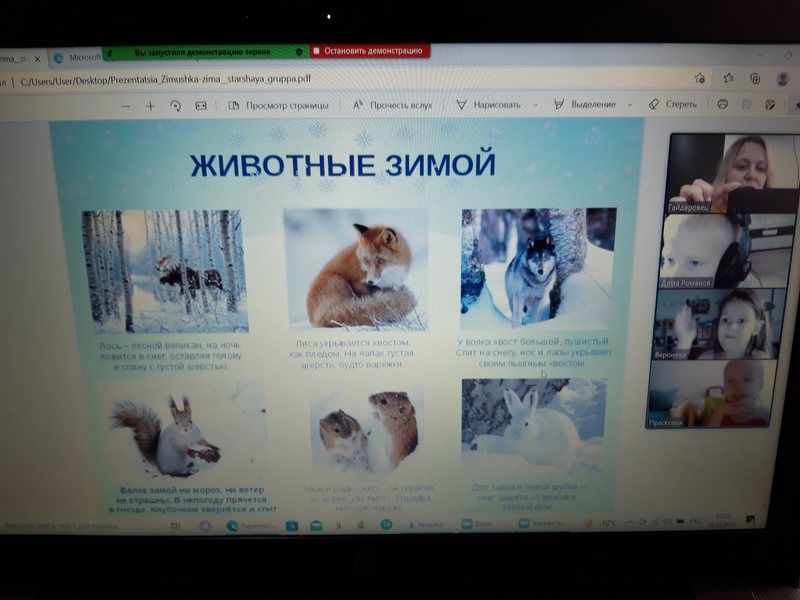Select Вероника video thumbnail
The image size is (800, 600).
click(x=719, y=324)
